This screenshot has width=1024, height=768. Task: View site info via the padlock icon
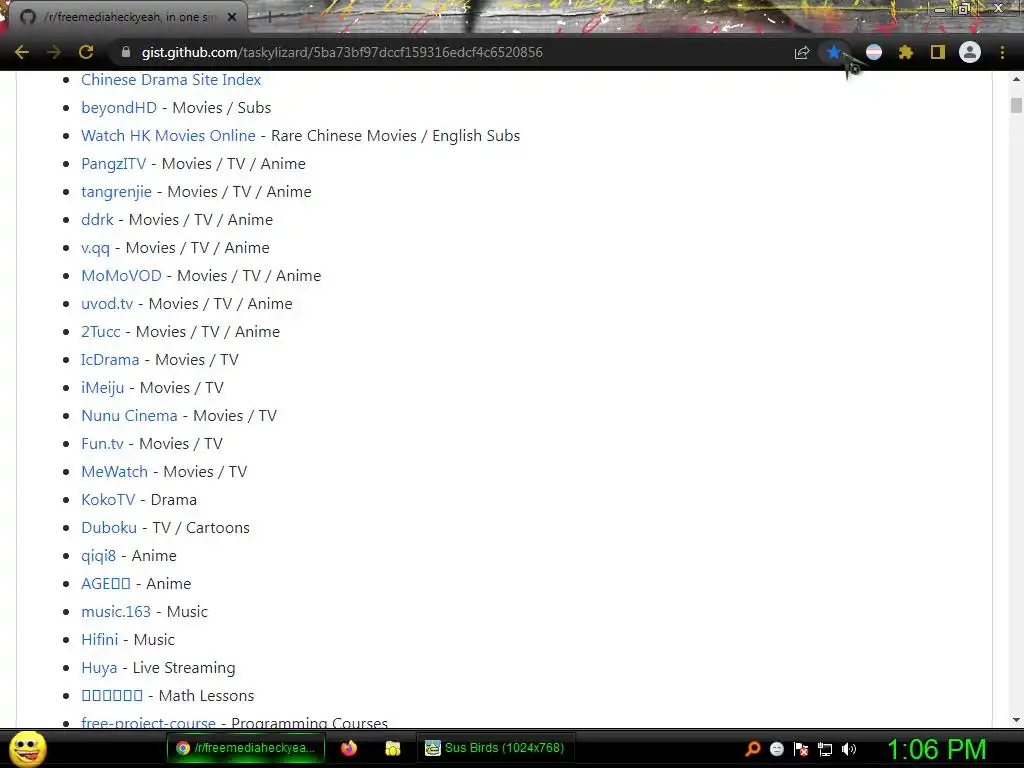125,52
